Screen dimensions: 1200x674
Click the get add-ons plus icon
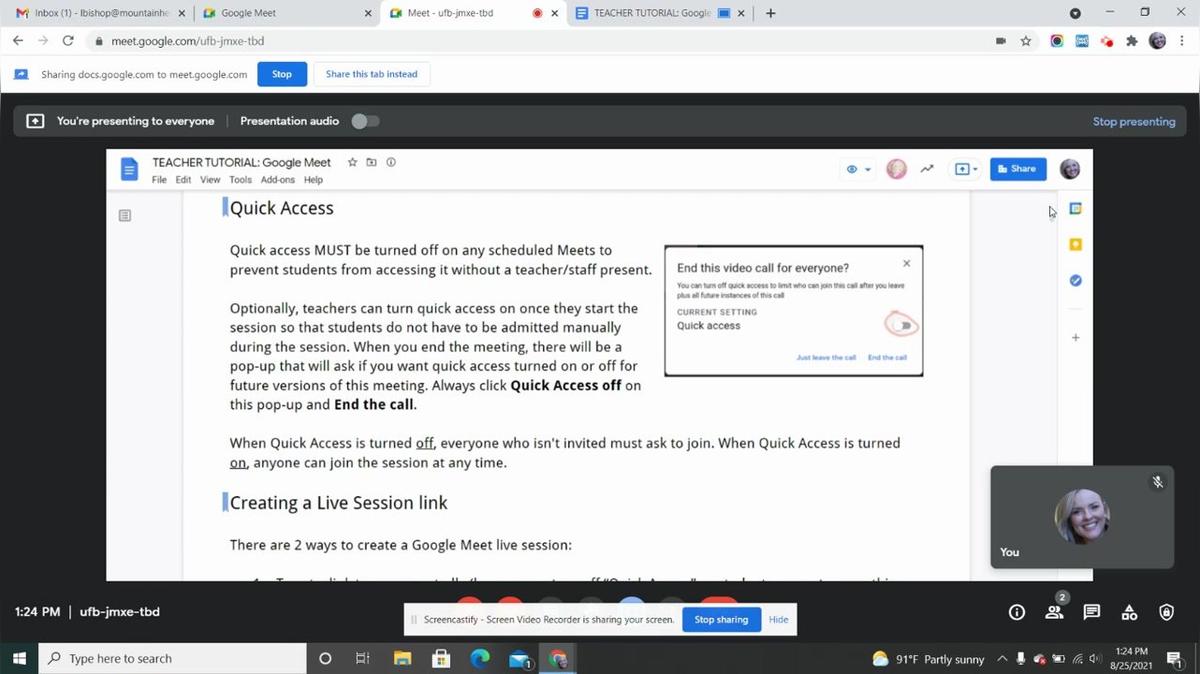[x=1076, y=338]
